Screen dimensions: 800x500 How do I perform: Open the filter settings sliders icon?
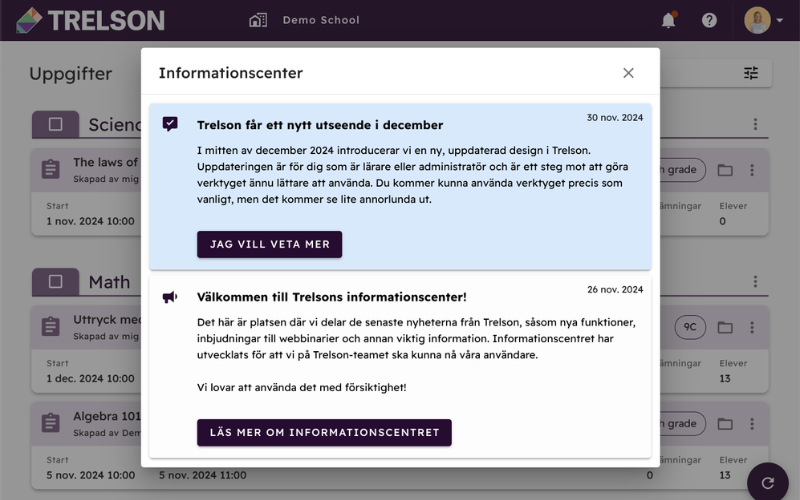pyautogui.click(x=751, y=73)
